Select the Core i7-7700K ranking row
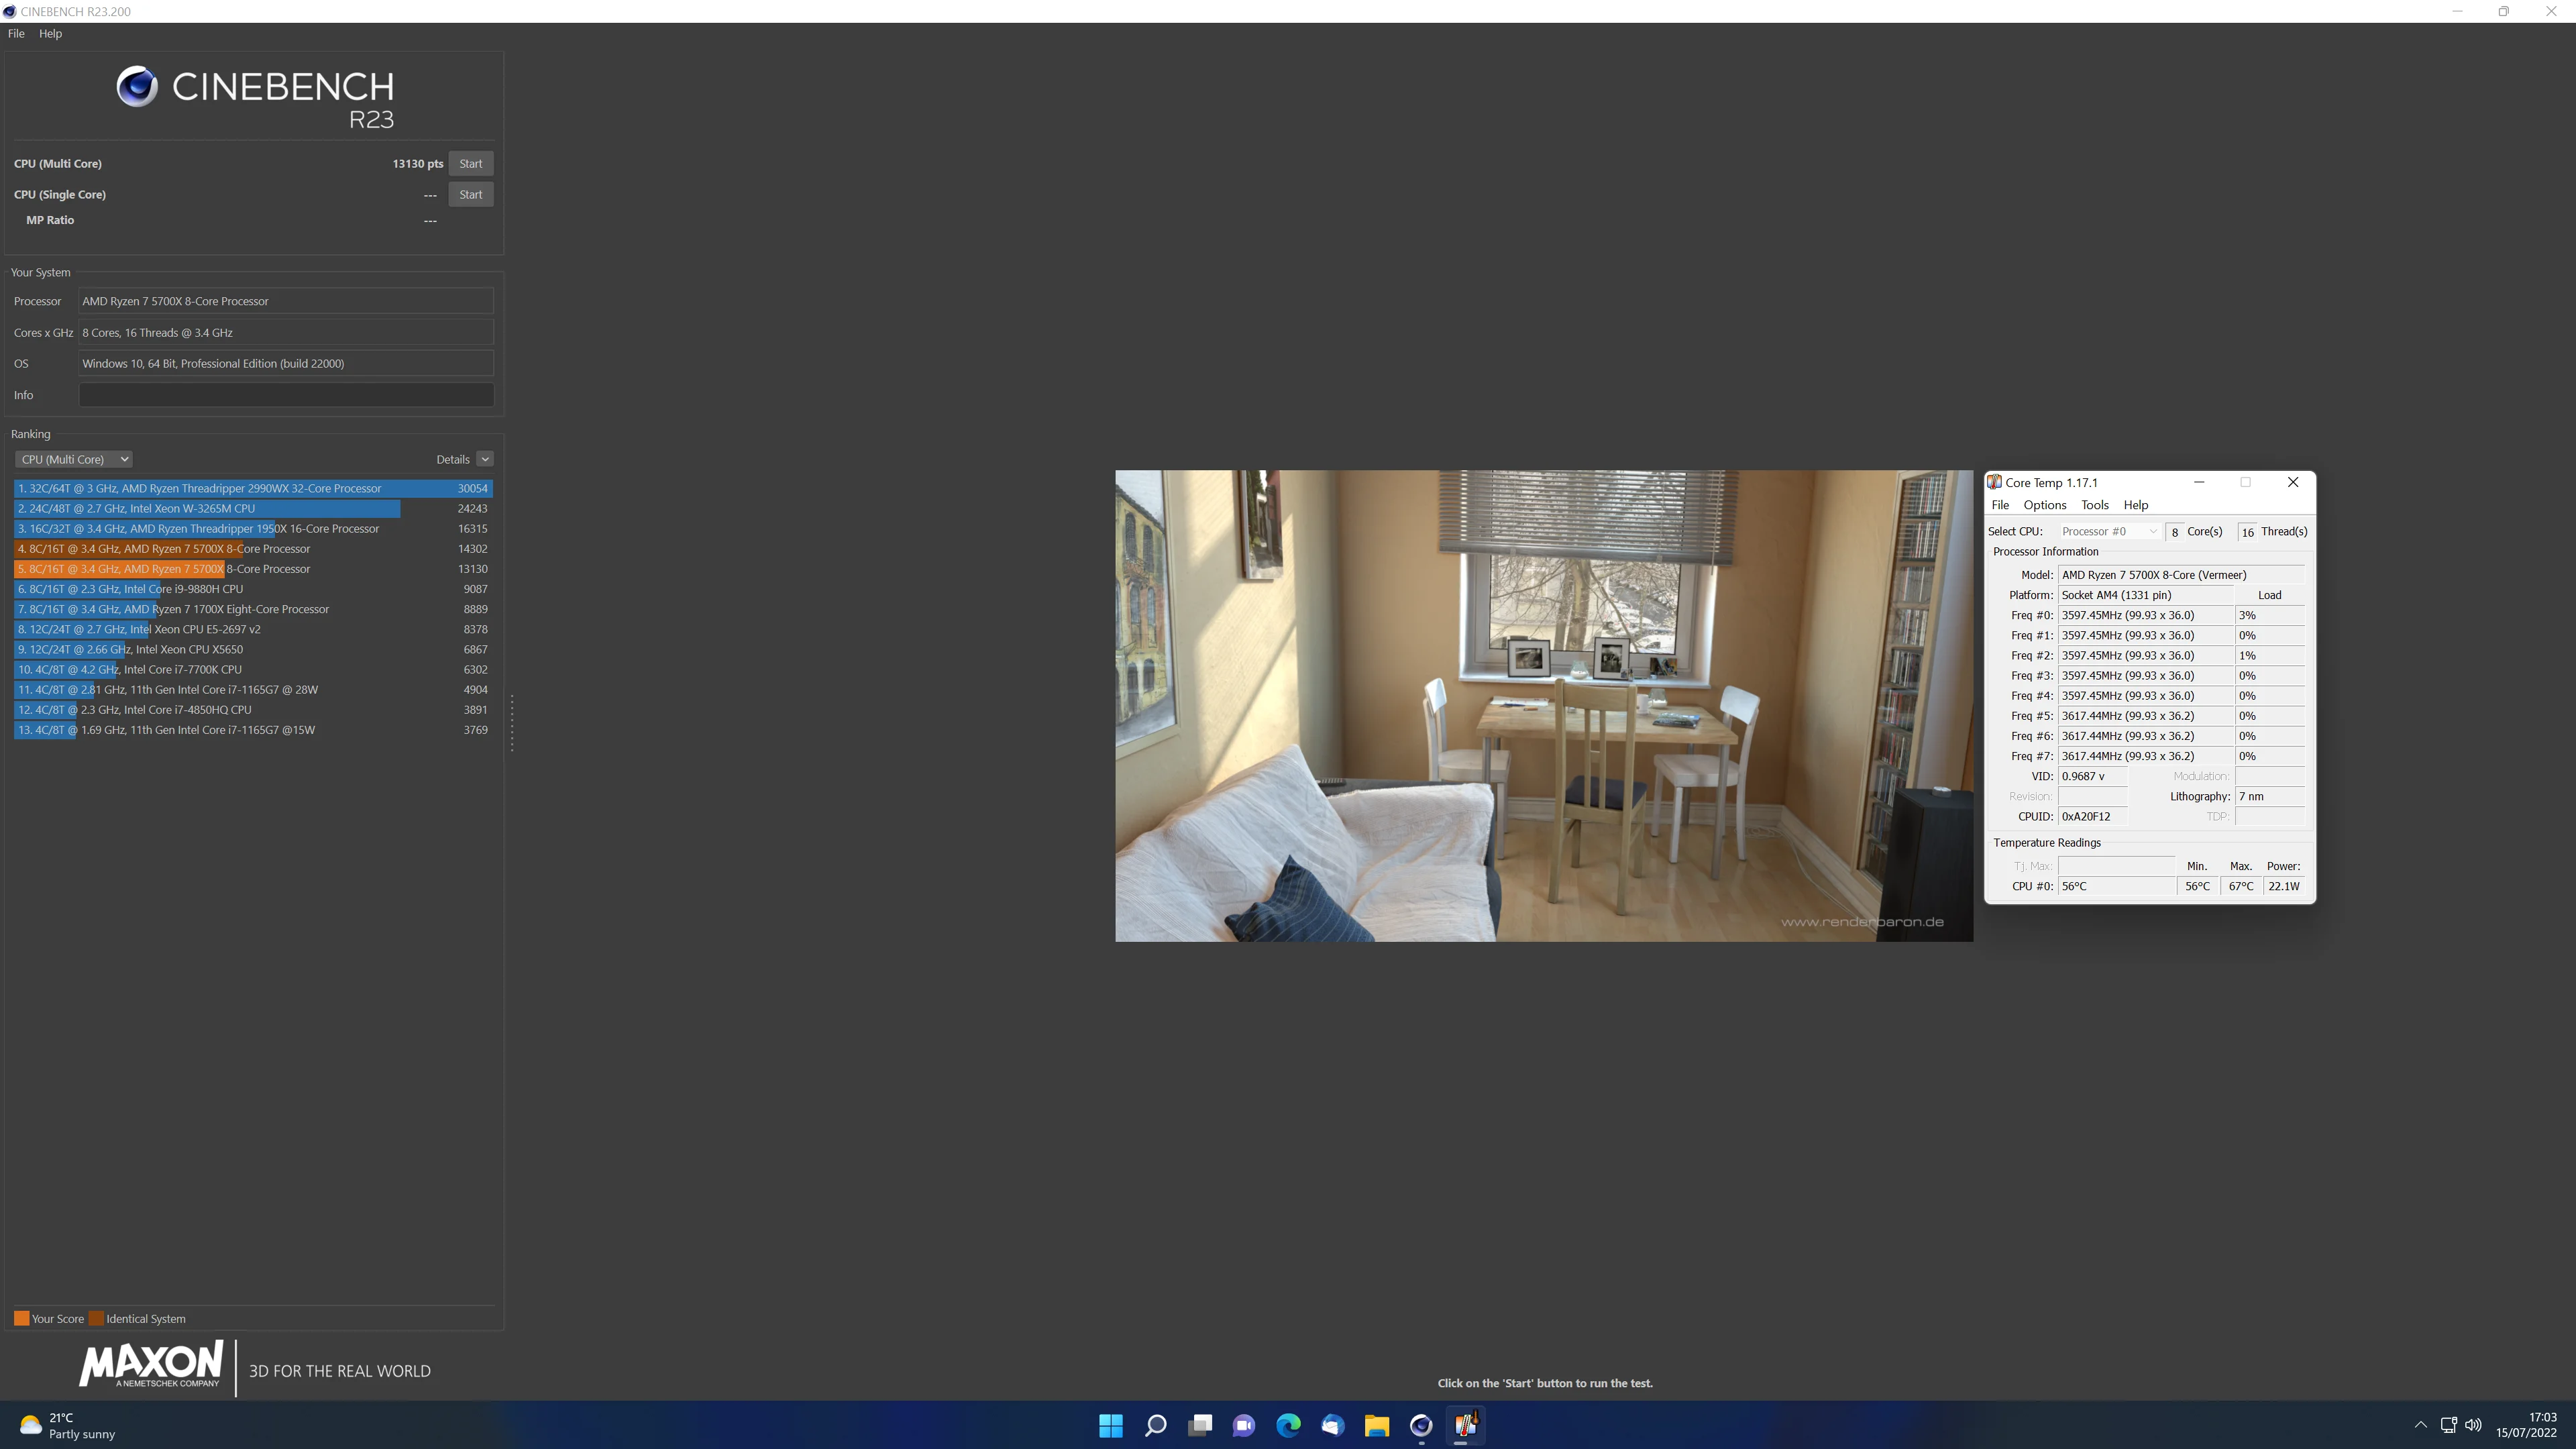 pos(253,669)
